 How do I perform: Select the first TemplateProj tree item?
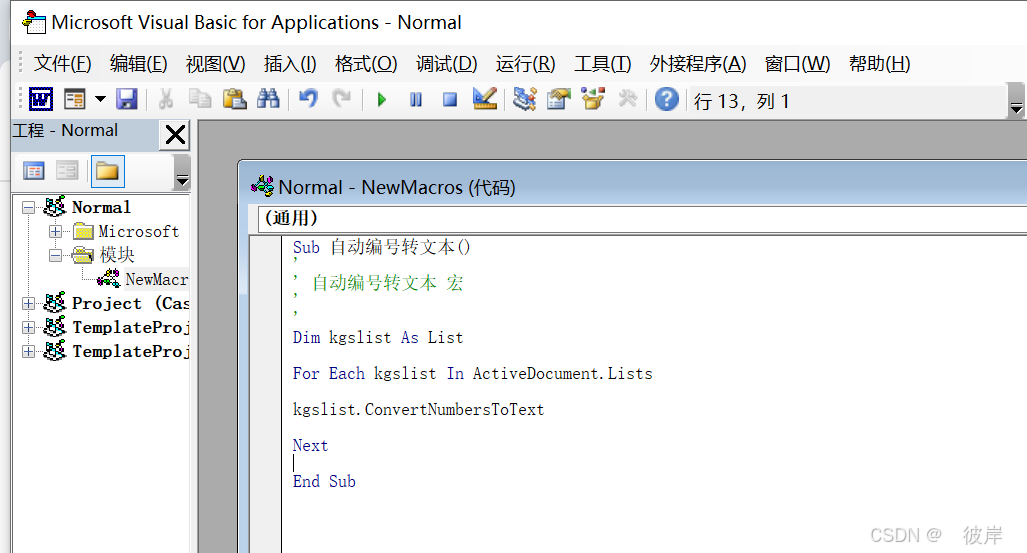coord(130,327)
